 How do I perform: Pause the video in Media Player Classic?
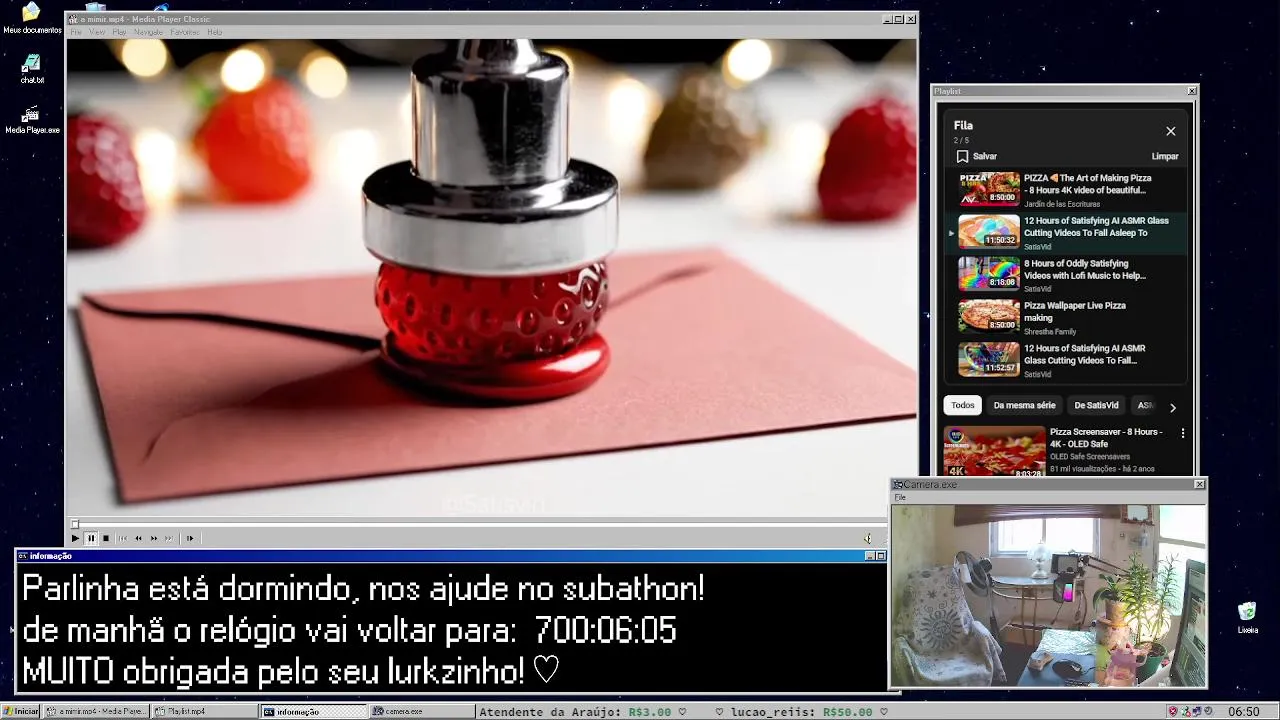click(91, 538)
